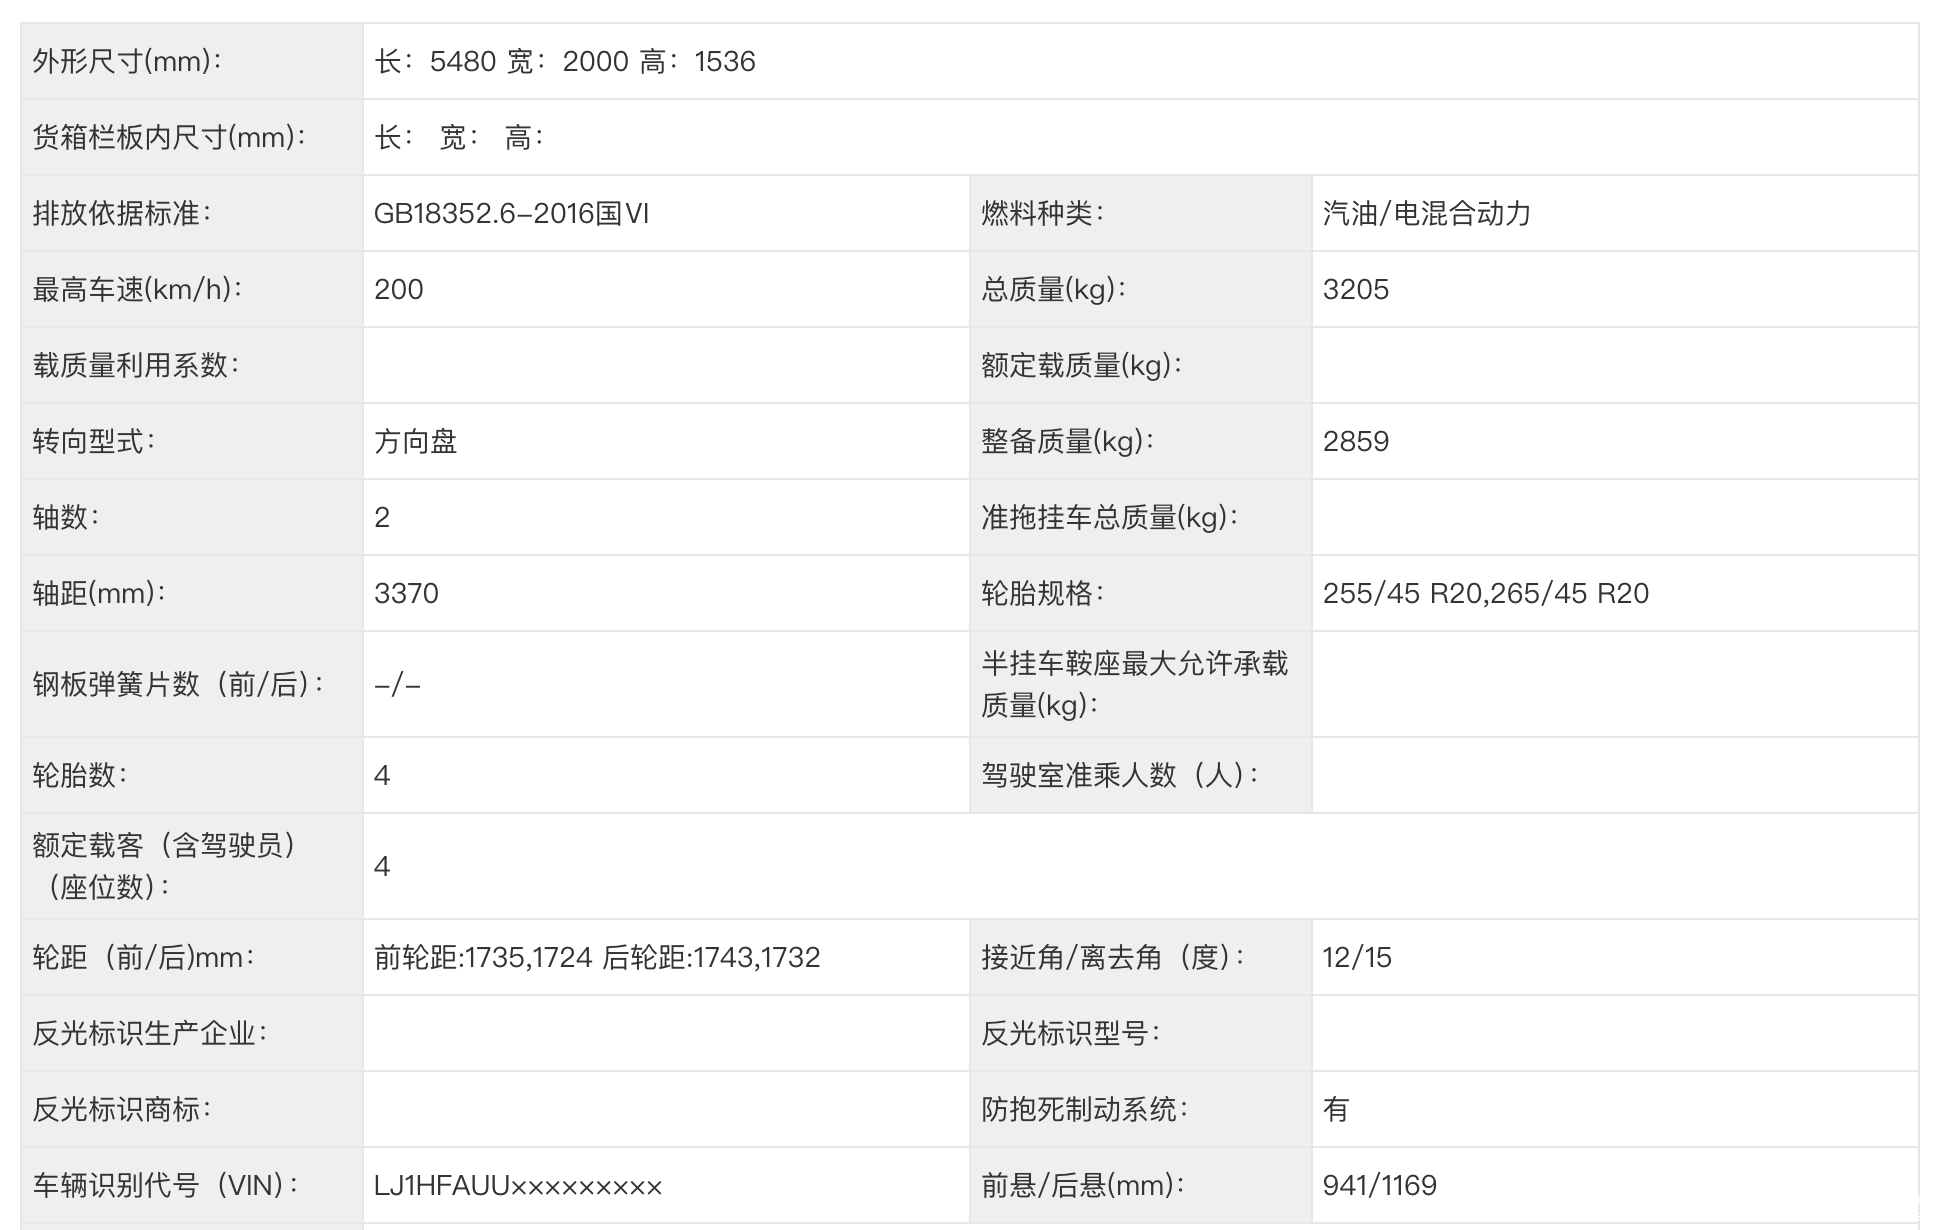Click the curb weight value 2859
This screenshot has width=1952, height=1230.
pyautogui.click(x=1355, y=442)
